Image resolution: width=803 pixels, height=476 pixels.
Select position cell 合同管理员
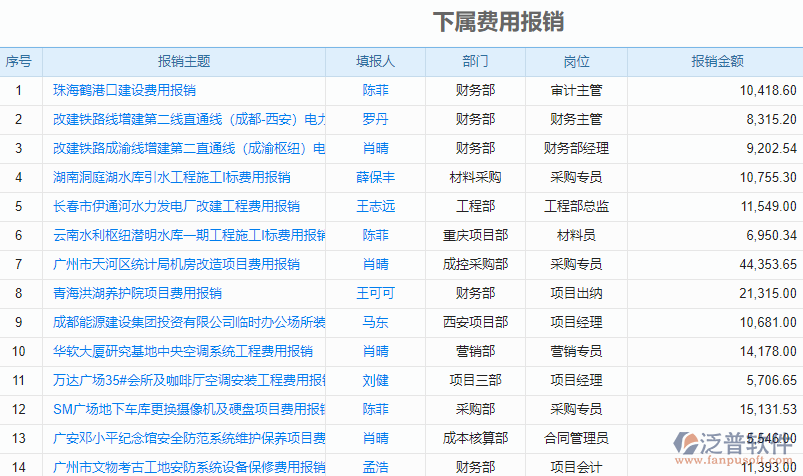point(576,439)
